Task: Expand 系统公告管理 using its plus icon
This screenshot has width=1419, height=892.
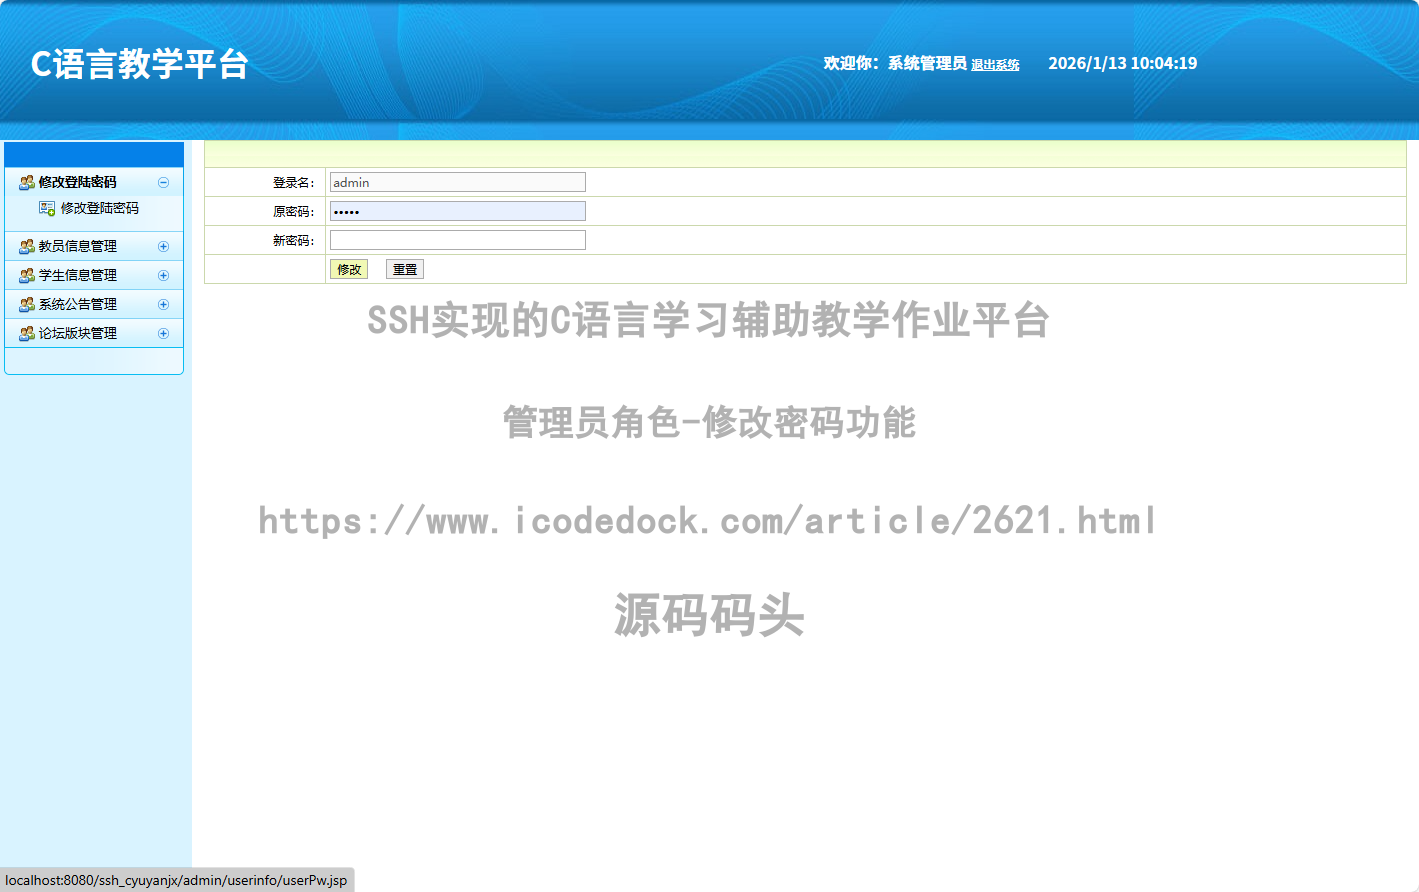Action: [163, 304]
